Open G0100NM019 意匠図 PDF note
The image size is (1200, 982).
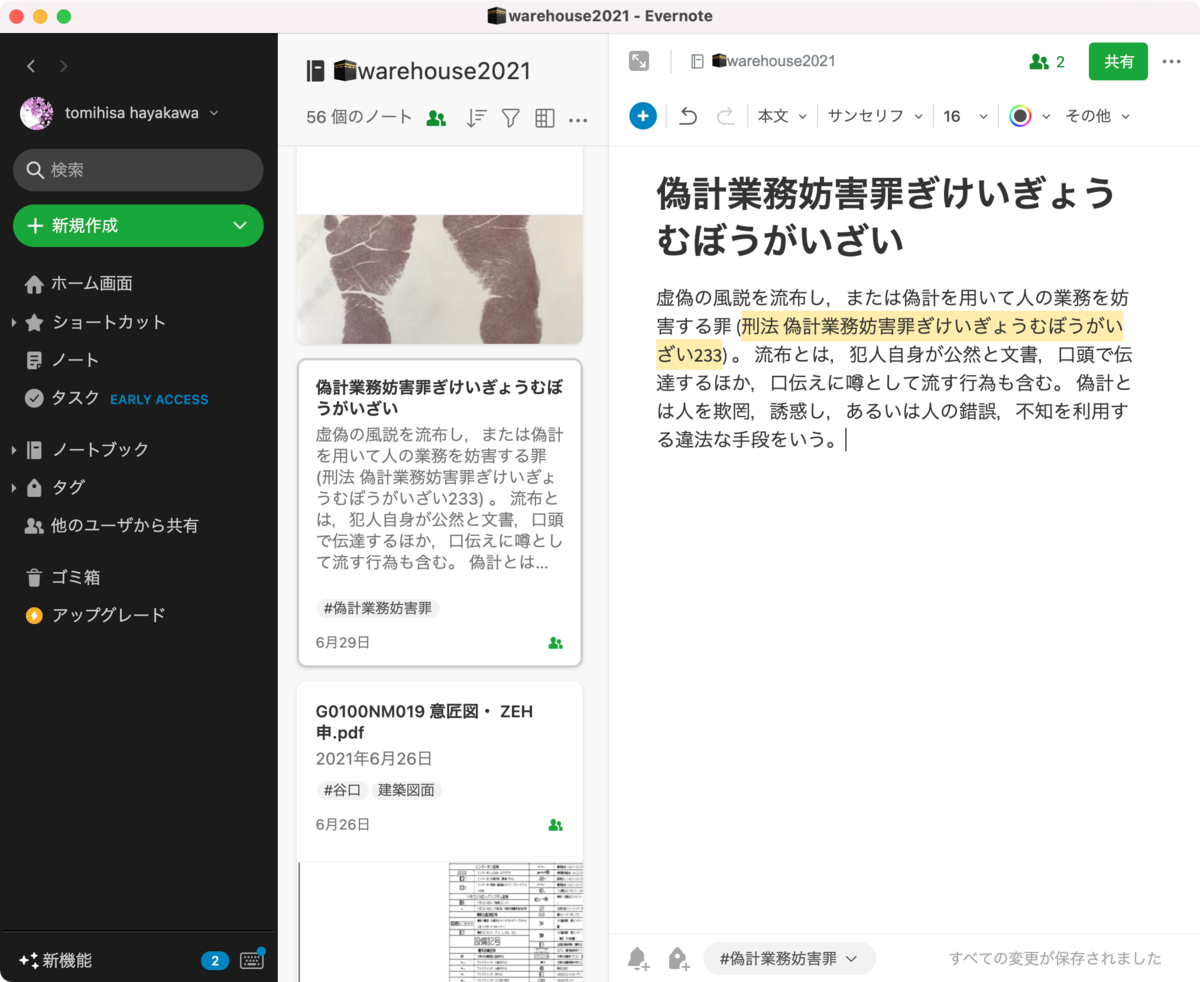440,772
